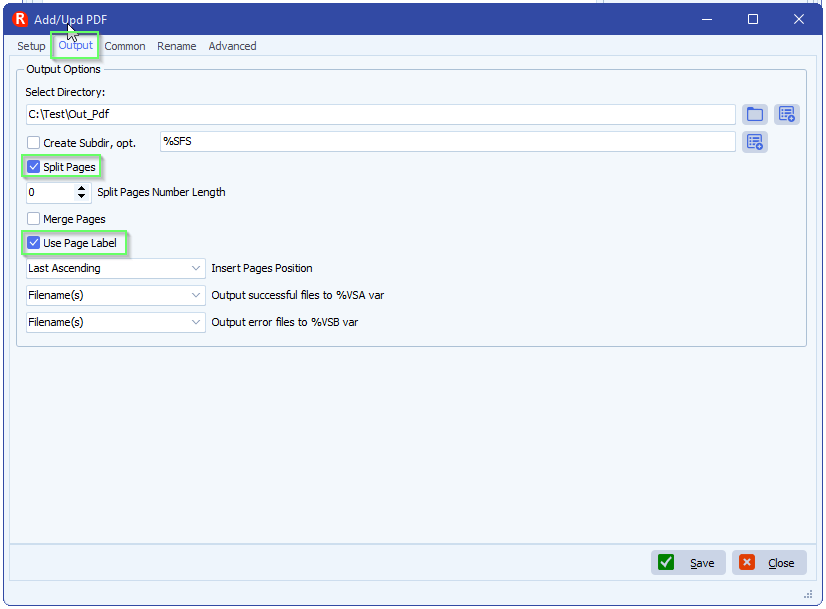Image resolution: width=826 pixels, height=609 pixels.
Task: Click the resize grip at the dialog corner
Action: 807,594
